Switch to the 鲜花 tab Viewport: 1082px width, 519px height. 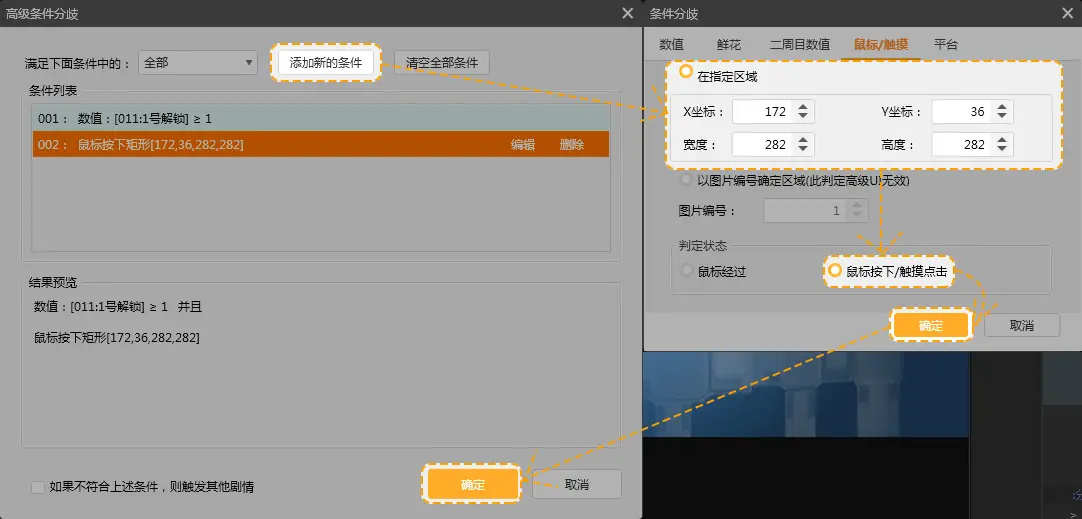coord(729,44)
